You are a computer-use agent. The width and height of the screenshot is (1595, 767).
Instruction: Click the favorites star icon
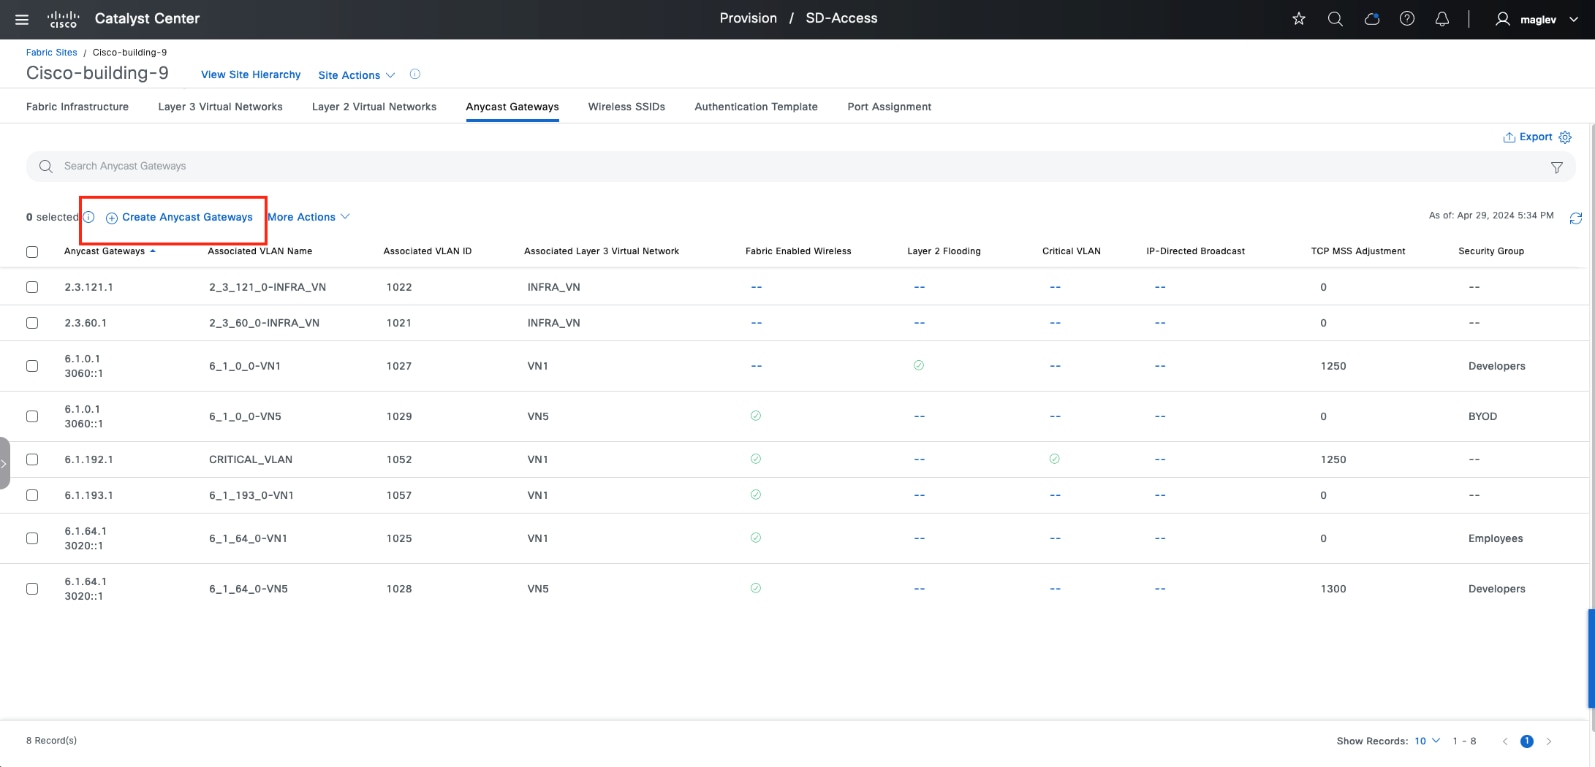click(1298, 19)
